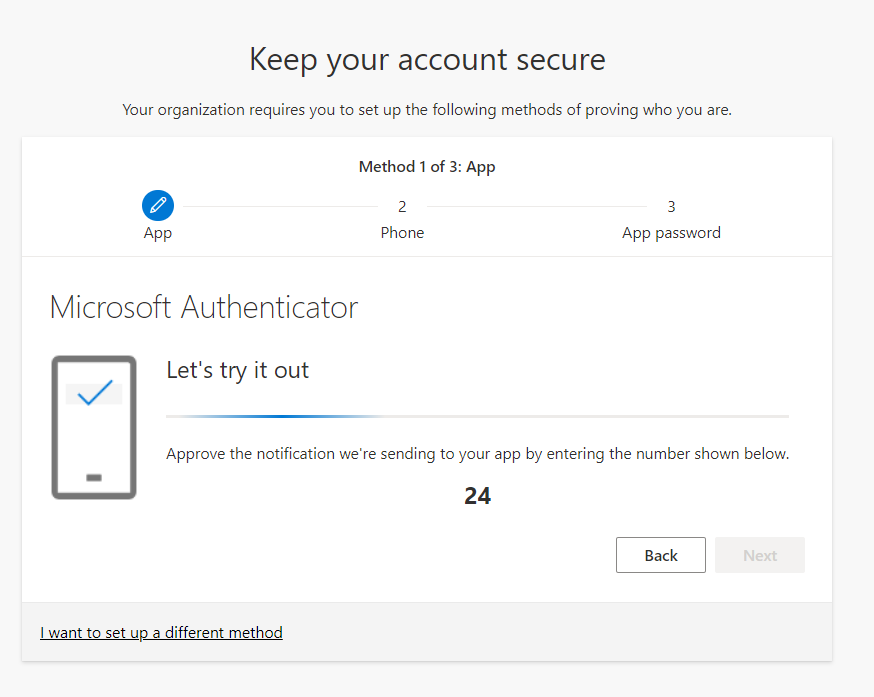Click the phone illustration icon
The height and width of the screenshot is (697, 874).
[x=94, y=427]
